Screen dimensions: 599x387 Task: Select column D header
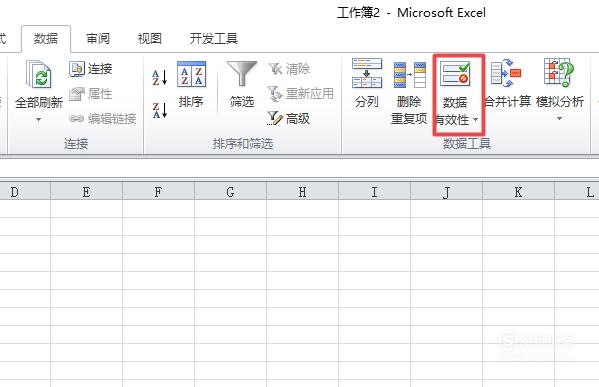pos(25,192)
